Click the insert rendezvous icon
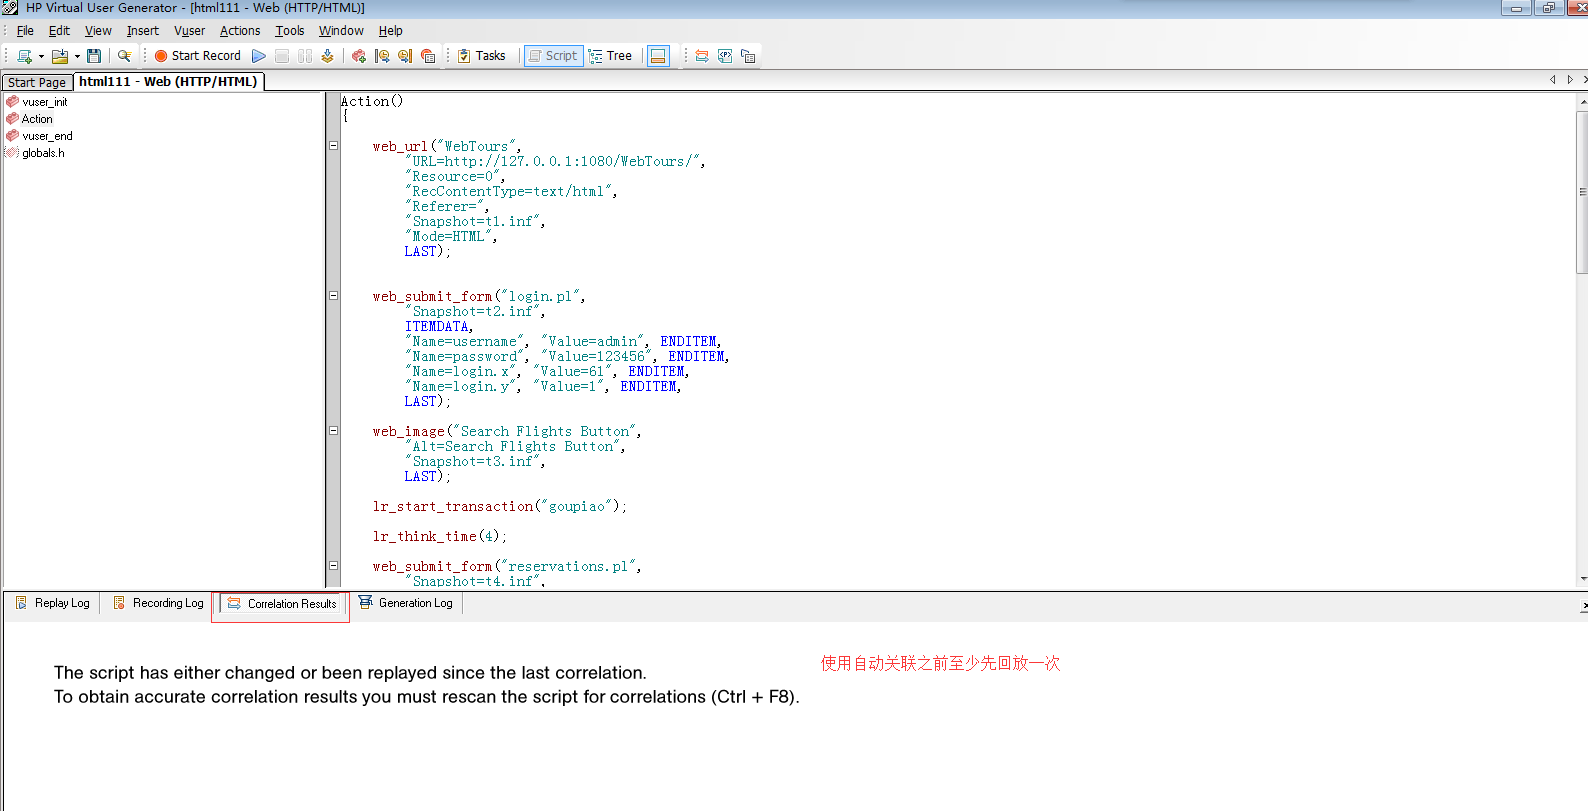 [428, 56]
